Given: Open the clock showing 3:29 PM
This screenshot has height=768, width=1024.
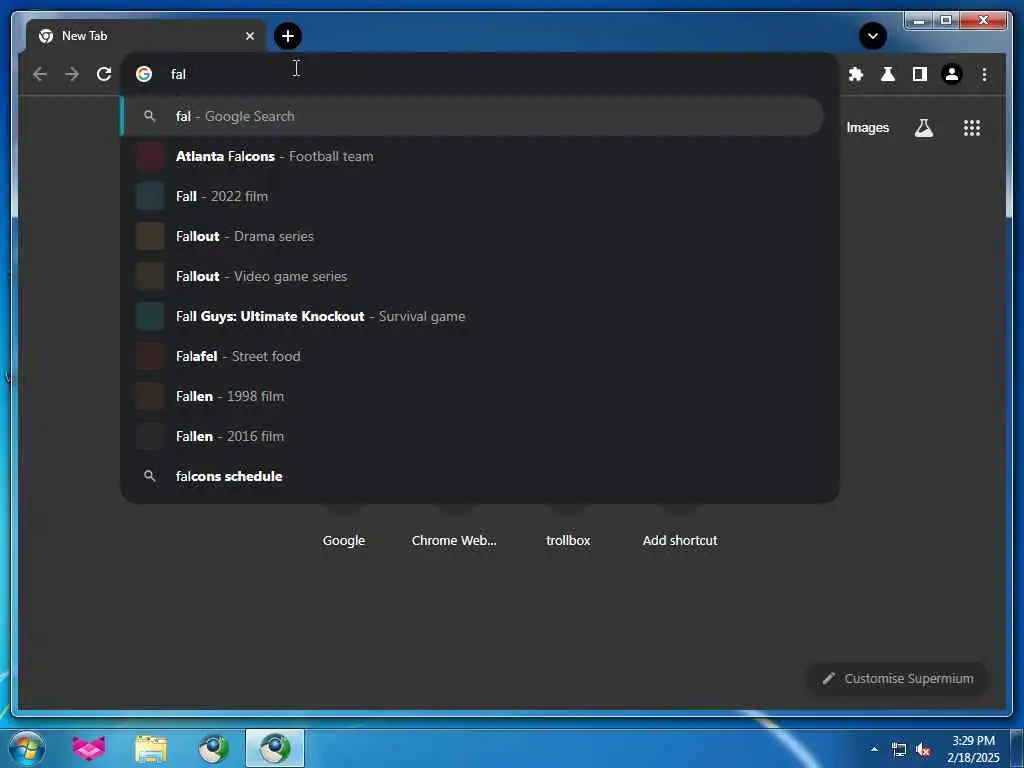Looking at the screenshot, I should tap(973, 749).
